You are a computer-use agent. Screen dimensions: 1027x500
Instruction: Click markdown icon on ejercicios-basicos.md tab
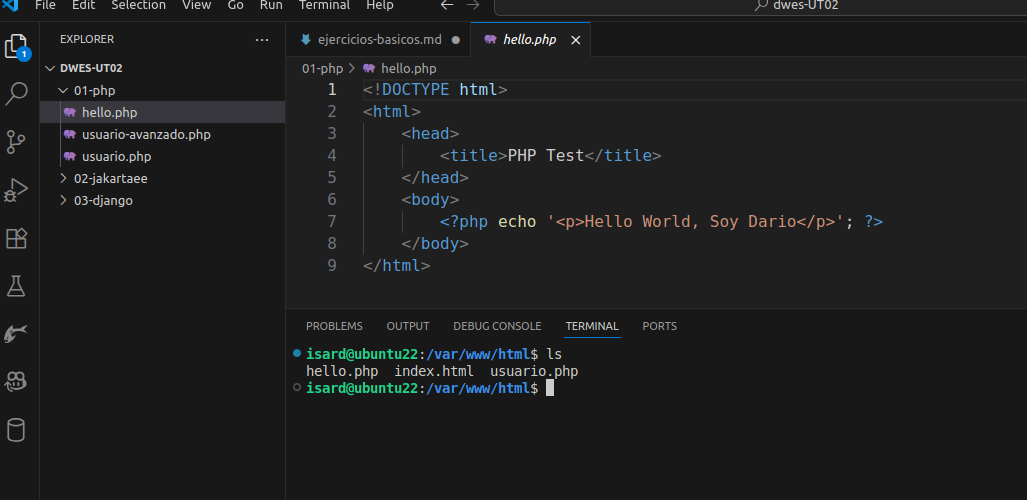305,39
